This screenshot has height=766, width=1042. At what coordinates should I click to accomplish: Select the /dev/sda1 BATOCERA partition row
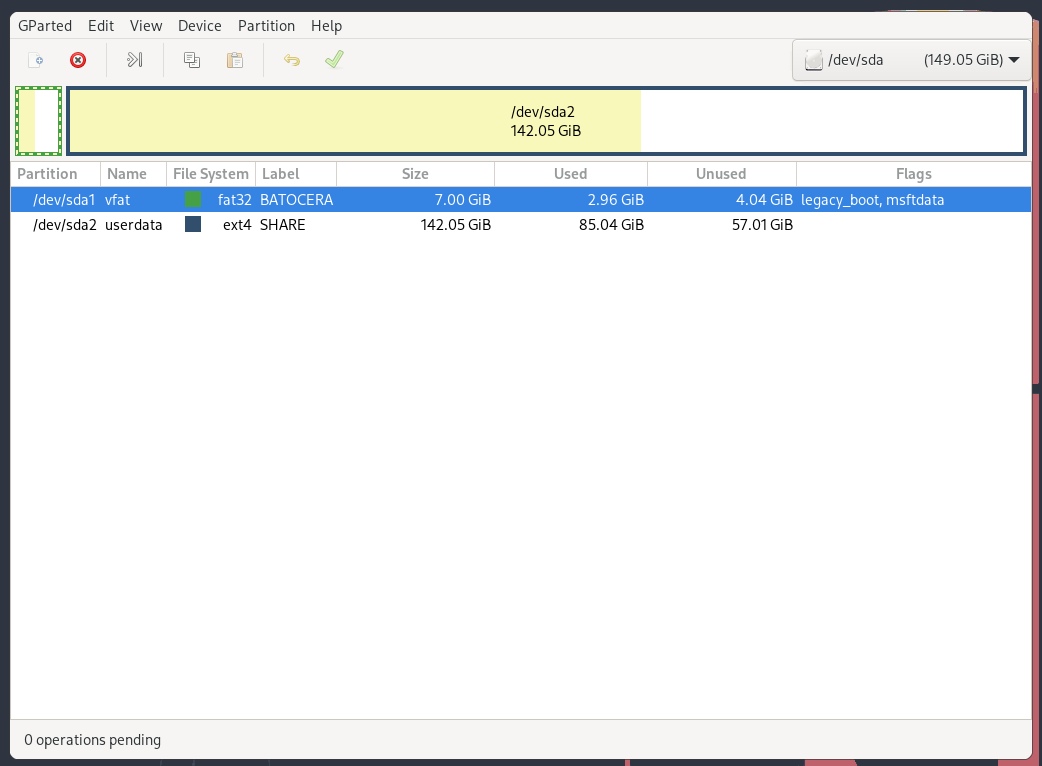click(x=400, y=200)
